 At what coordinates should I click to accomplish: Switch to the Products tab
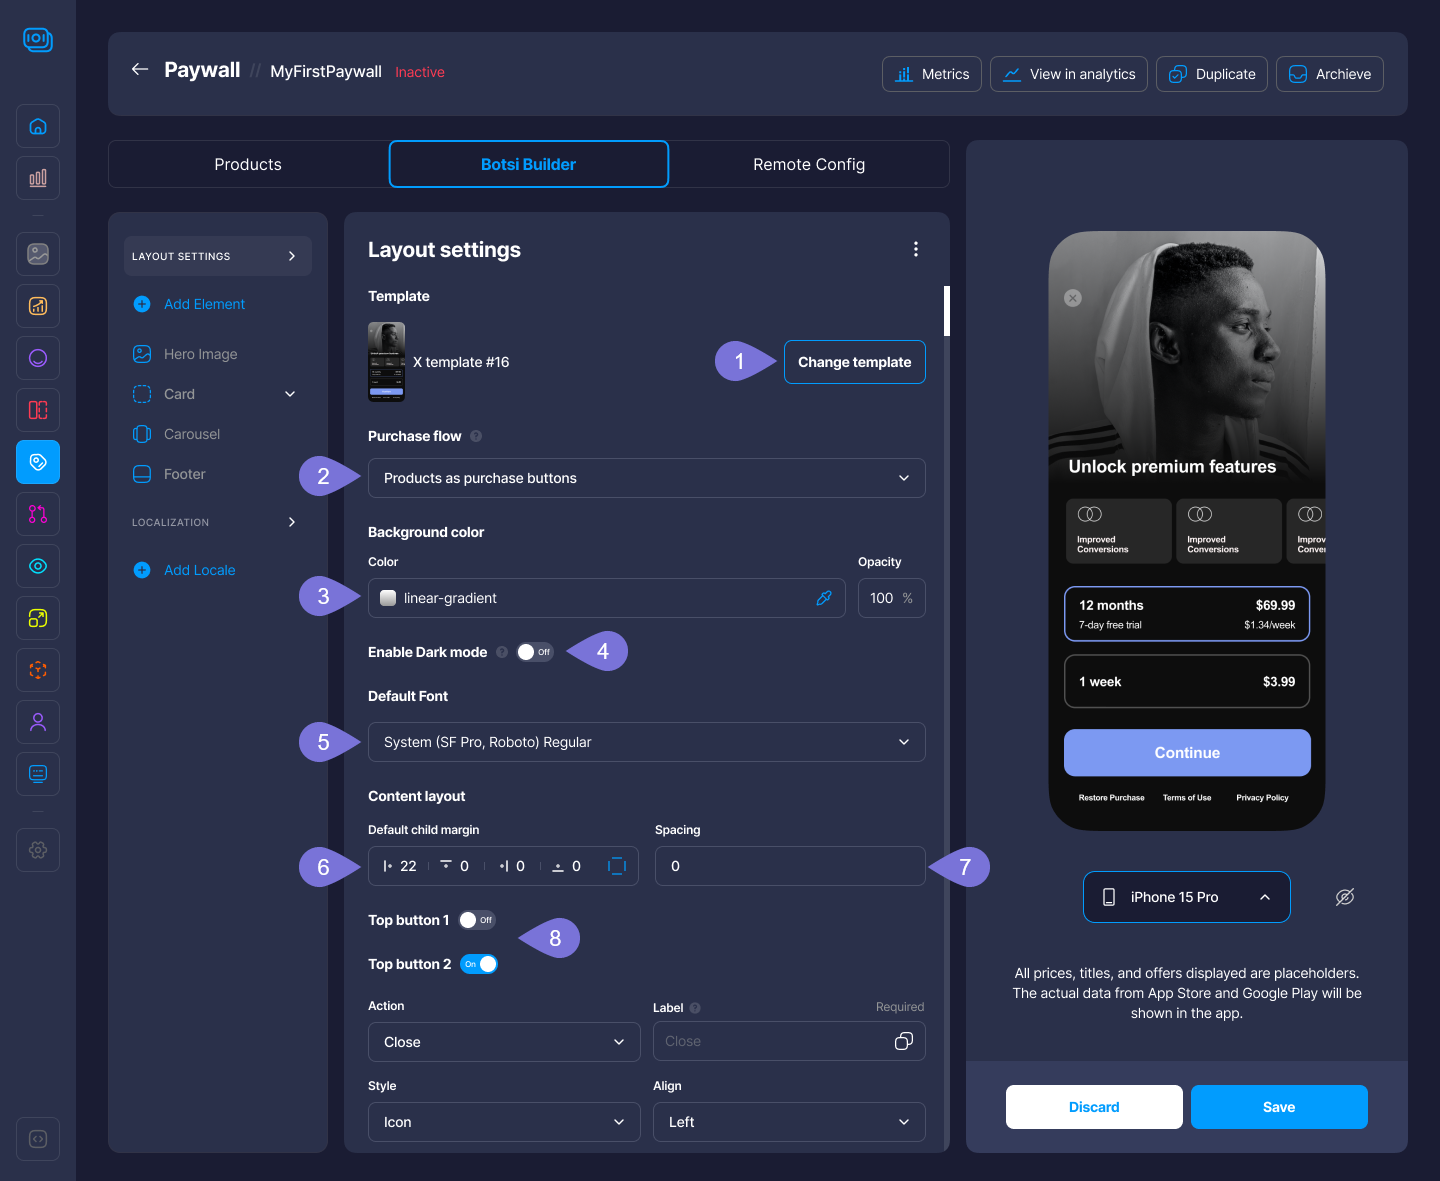click(248, 164)
